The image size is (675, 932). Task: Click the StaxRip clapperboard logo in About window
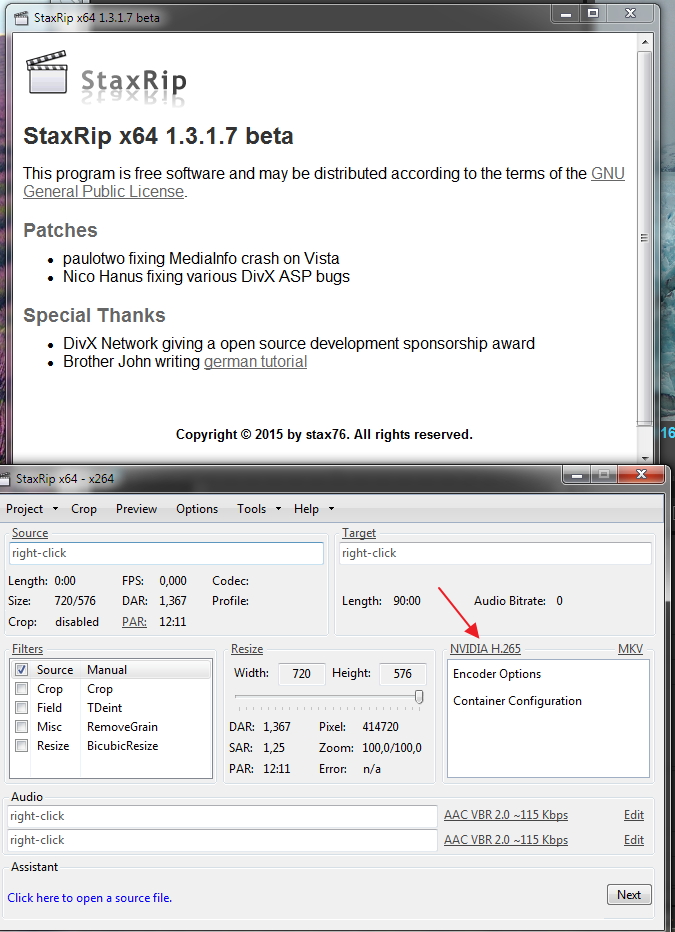[x=47, y=72]
